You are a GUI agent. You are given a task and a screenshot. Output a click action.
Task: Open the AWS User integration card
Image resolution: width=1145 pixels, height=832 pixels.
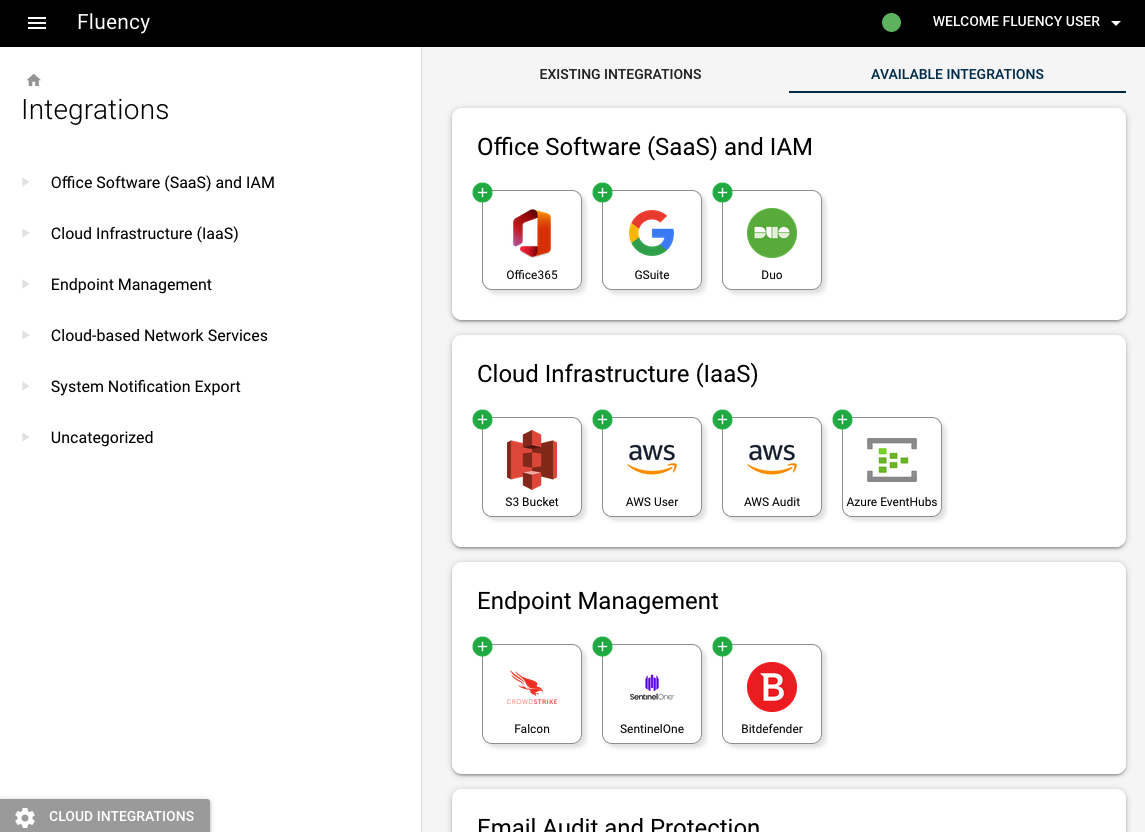tap(651, 467)
